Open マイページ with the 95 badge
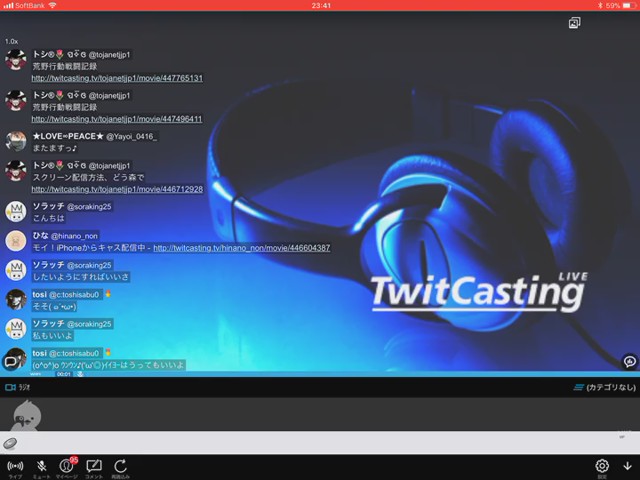The image size is (640, 480). pyautogui.click(x=67, y=465)
